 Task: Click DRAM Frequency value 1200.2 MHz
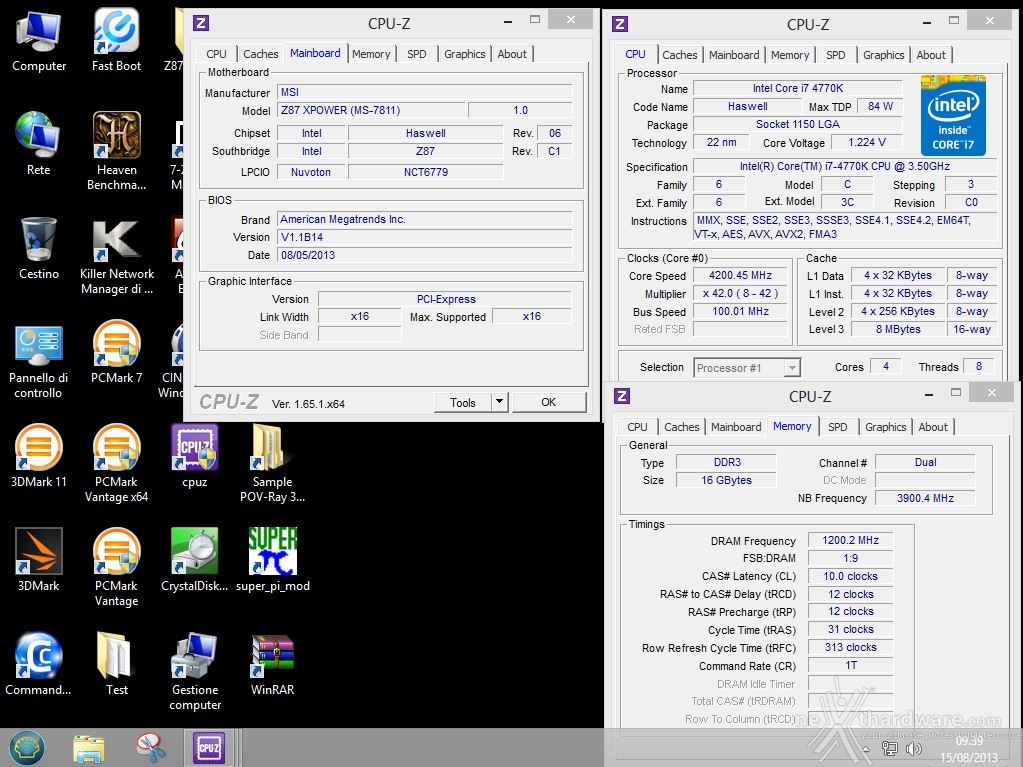850,541
